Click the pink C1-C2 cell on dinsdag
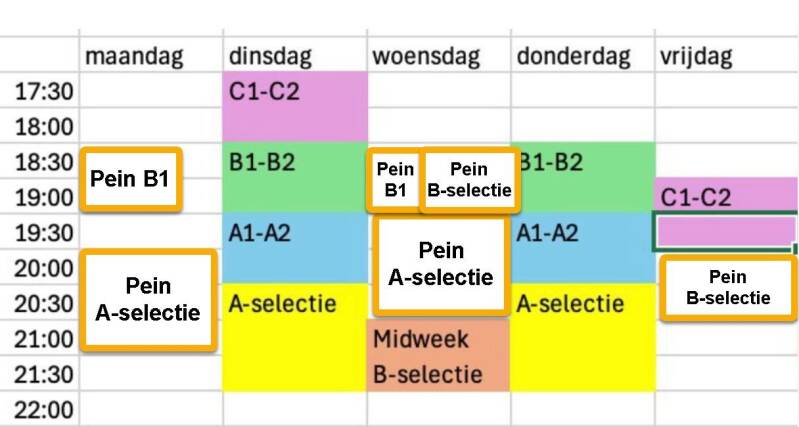The width and height of the screenshot is (799, 427). tap(294, 108)
